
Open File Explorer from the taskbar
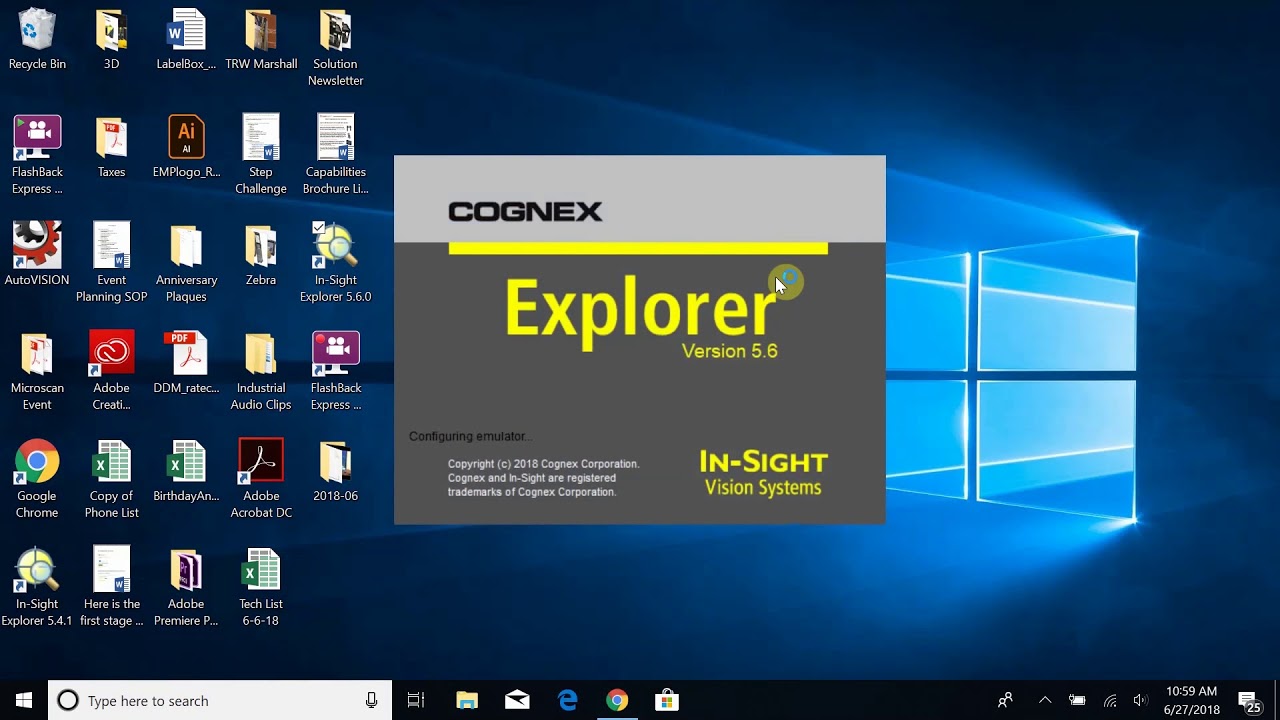pos(467,700)
